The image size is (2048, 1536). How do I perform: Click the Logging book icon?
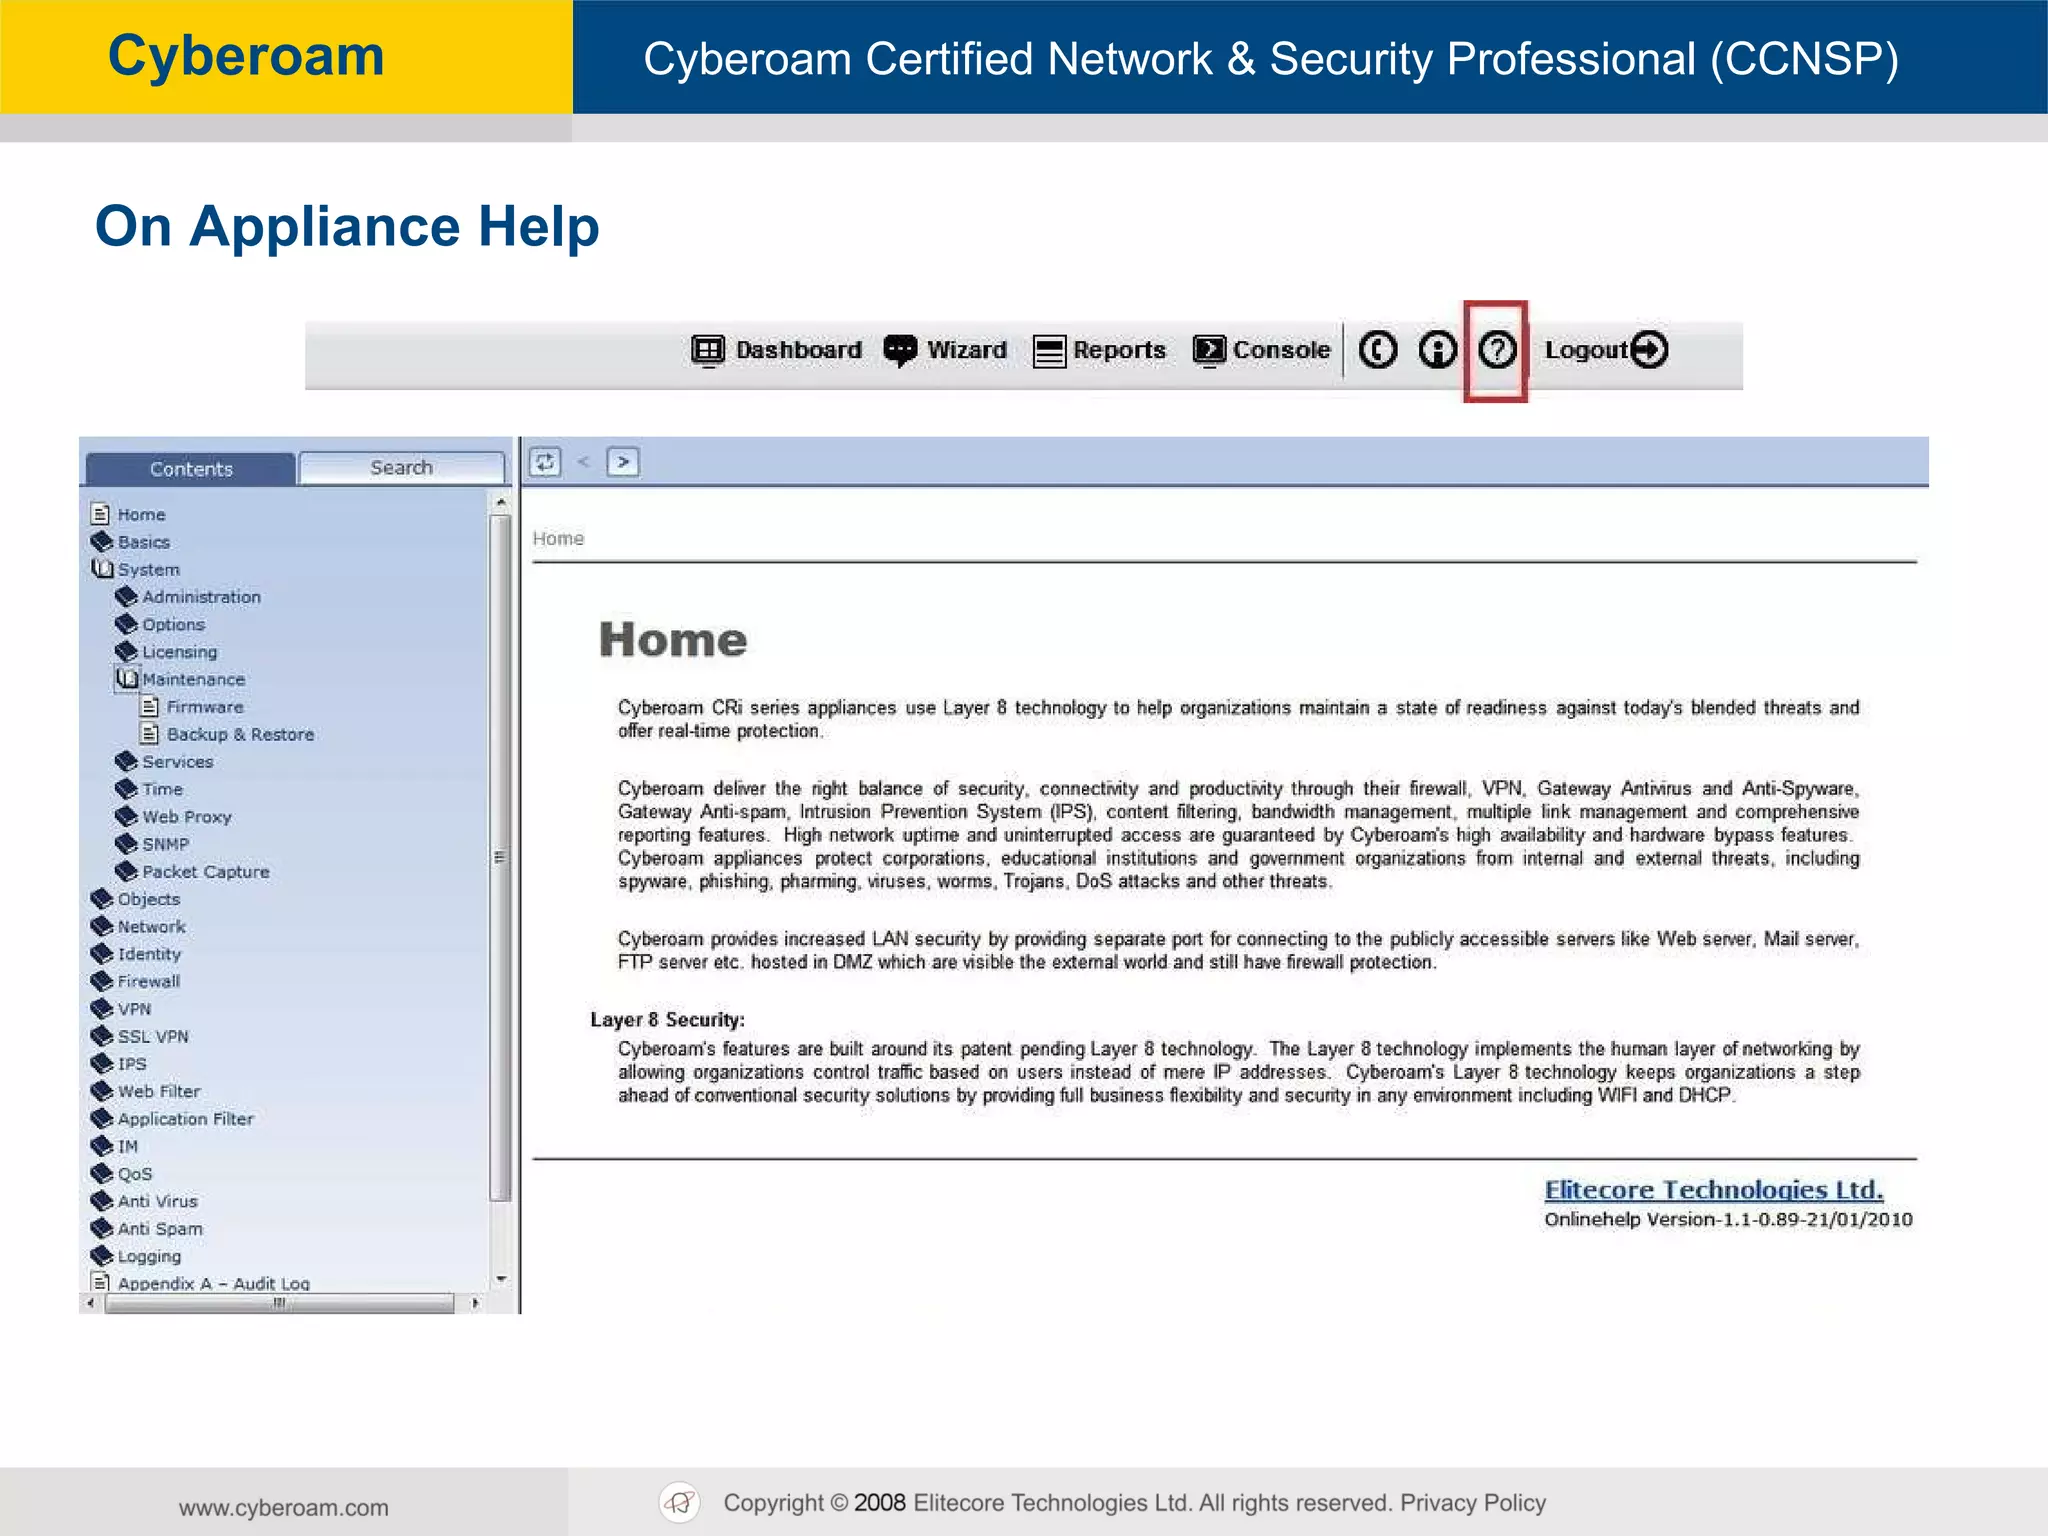[102, 1257]
